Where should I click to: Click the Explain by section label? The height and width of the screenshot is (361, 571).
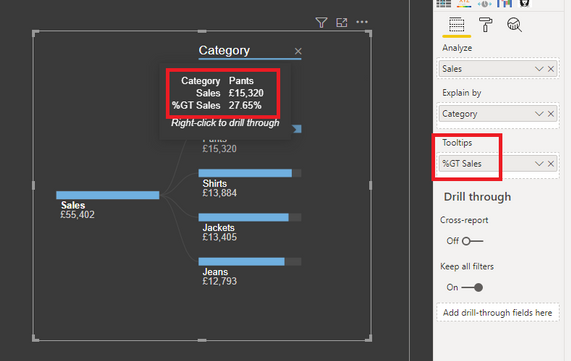[x=462, y=93]
